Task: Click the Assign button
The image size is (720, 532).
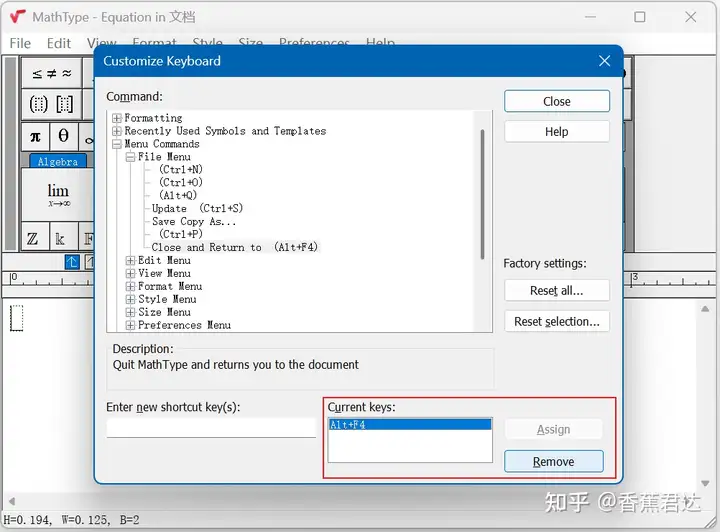Action: pos(554,429)
